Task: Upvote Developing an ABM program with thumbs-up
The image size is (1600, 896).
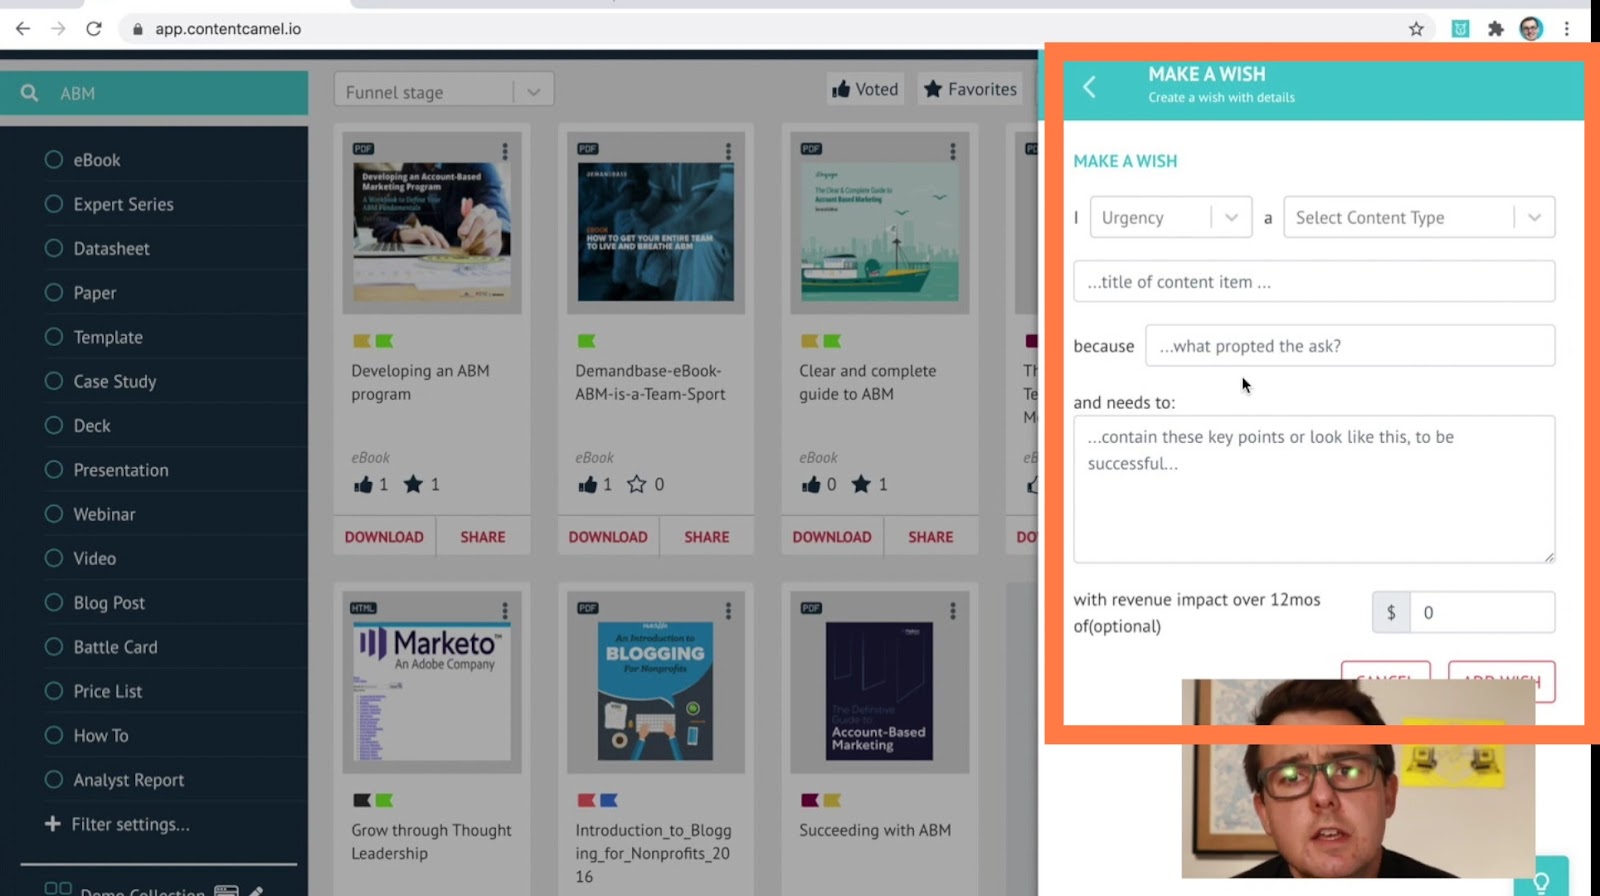Action: (363, 484)
